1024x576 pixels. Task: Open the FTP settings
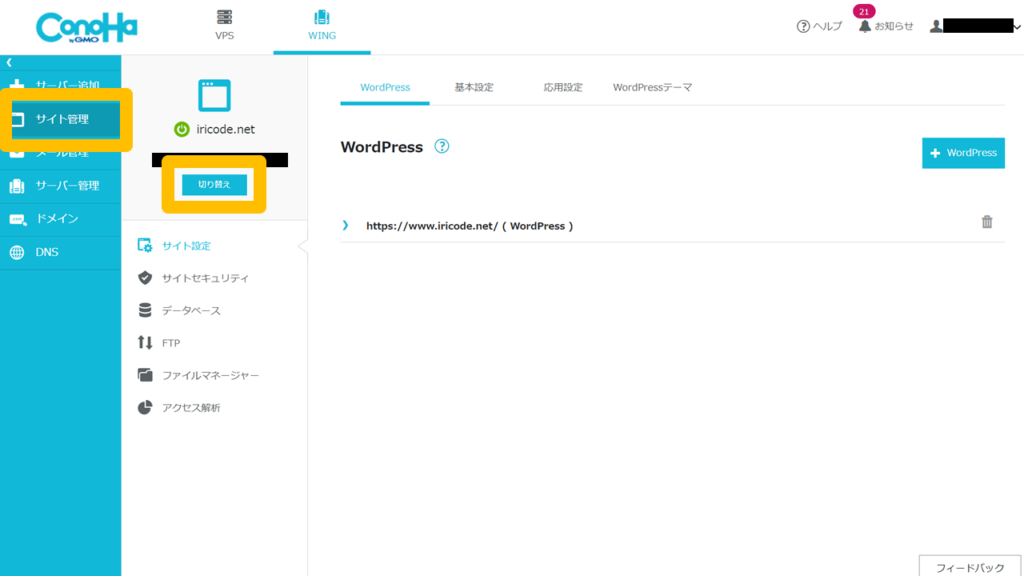171,343
